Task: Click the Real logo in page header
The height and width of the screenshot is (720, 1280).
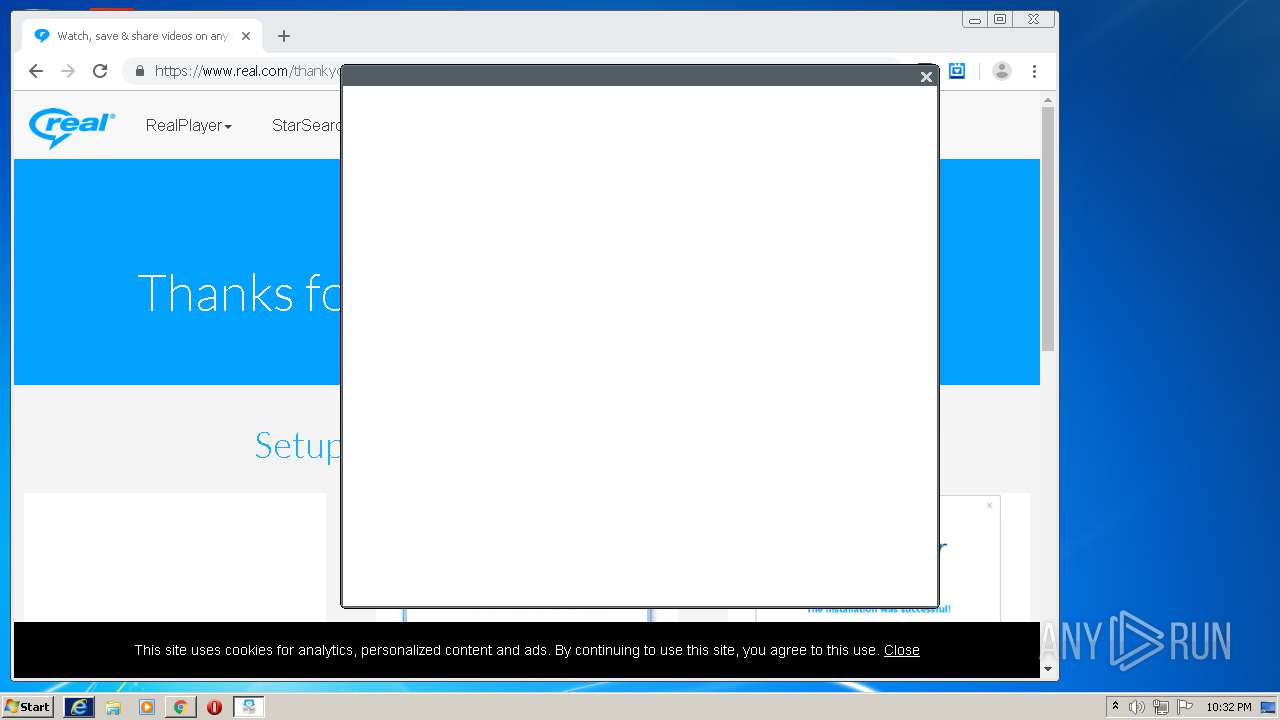Action: pyautogui.click(x=72, y=126)
